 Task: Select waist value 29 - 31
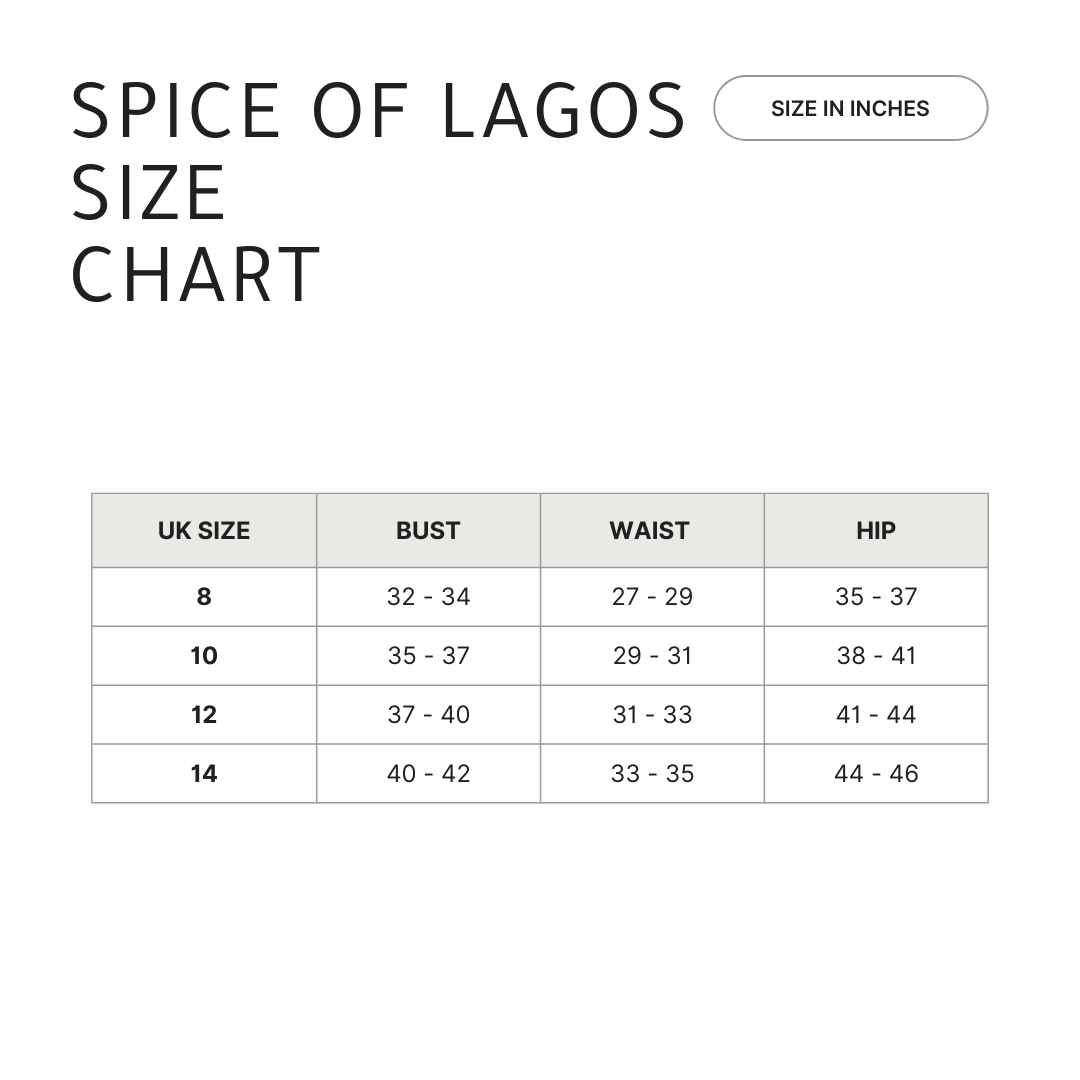click(x=652, y=656)
